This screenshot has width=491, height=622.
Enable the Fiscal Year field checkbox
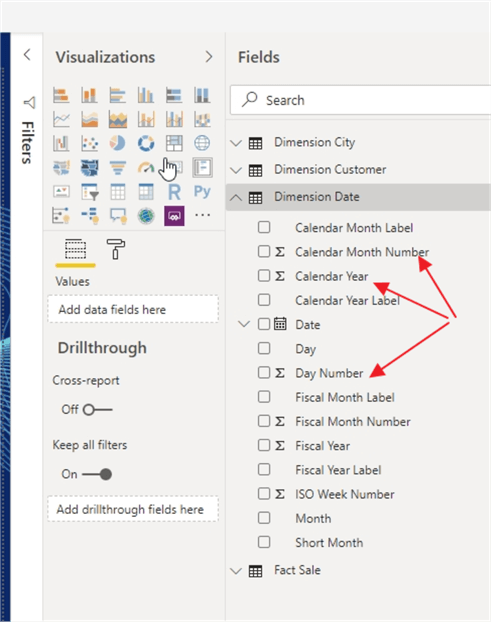264,445
